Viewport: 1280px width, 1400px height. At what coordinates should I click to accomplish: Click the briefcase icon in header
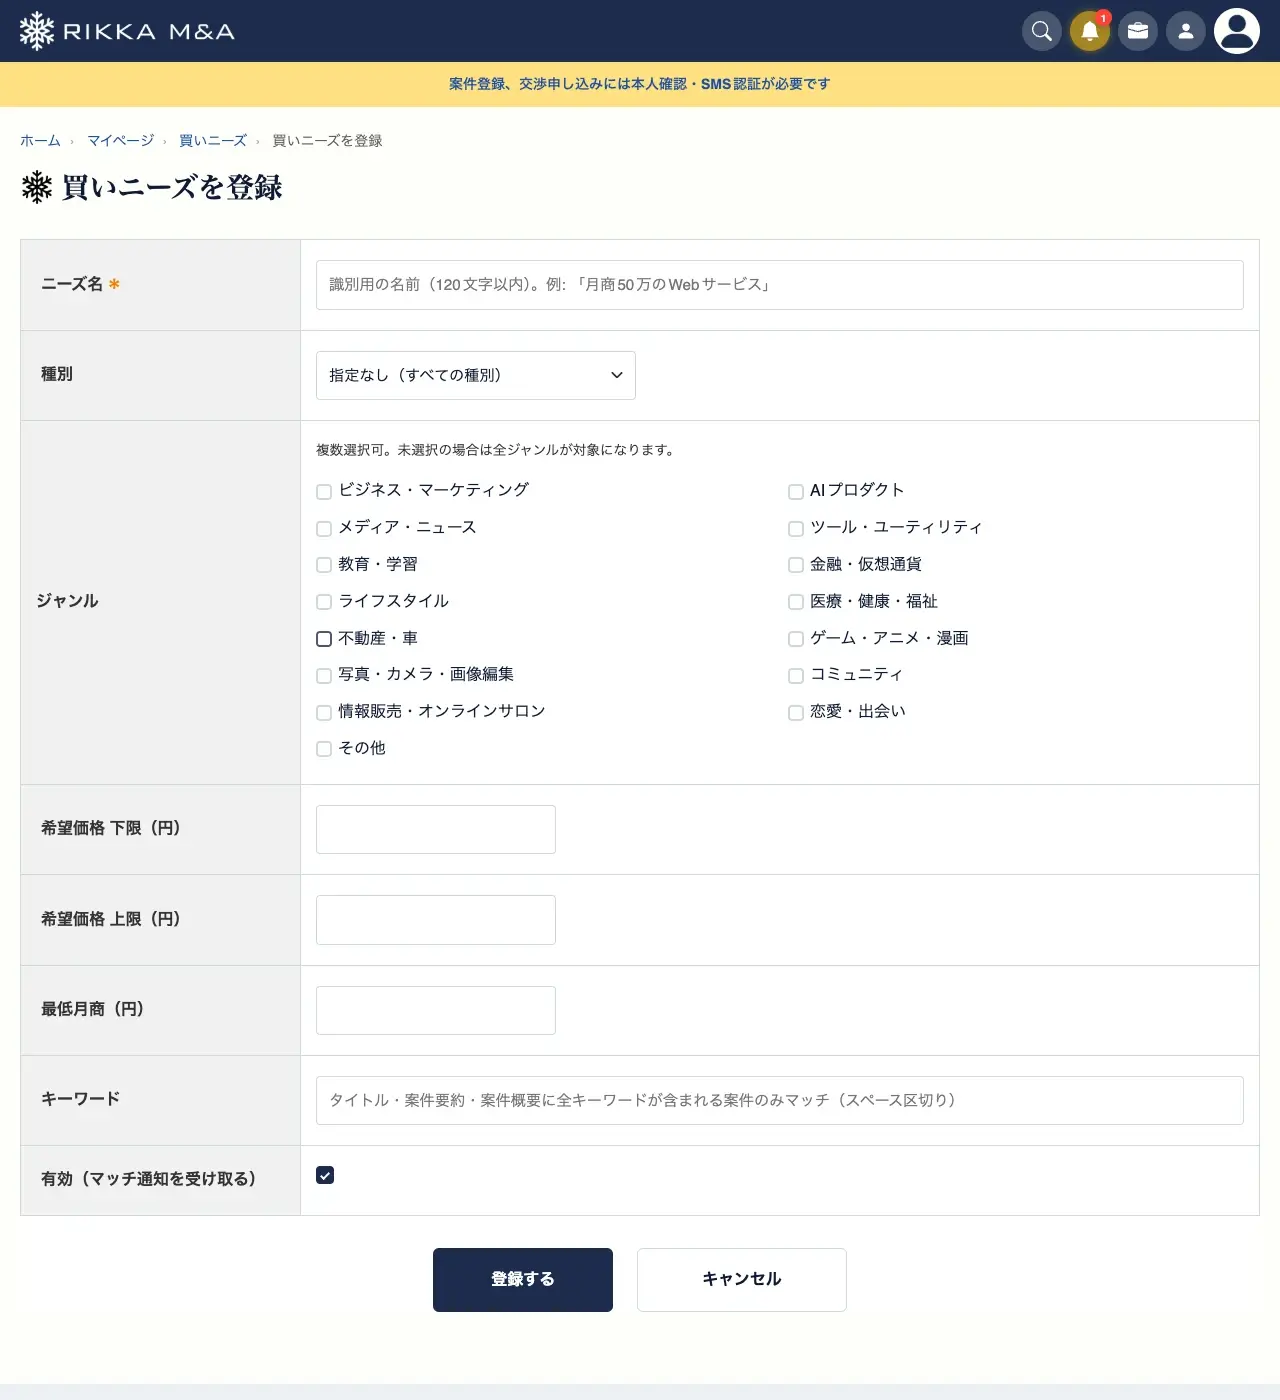point(1138,31)
